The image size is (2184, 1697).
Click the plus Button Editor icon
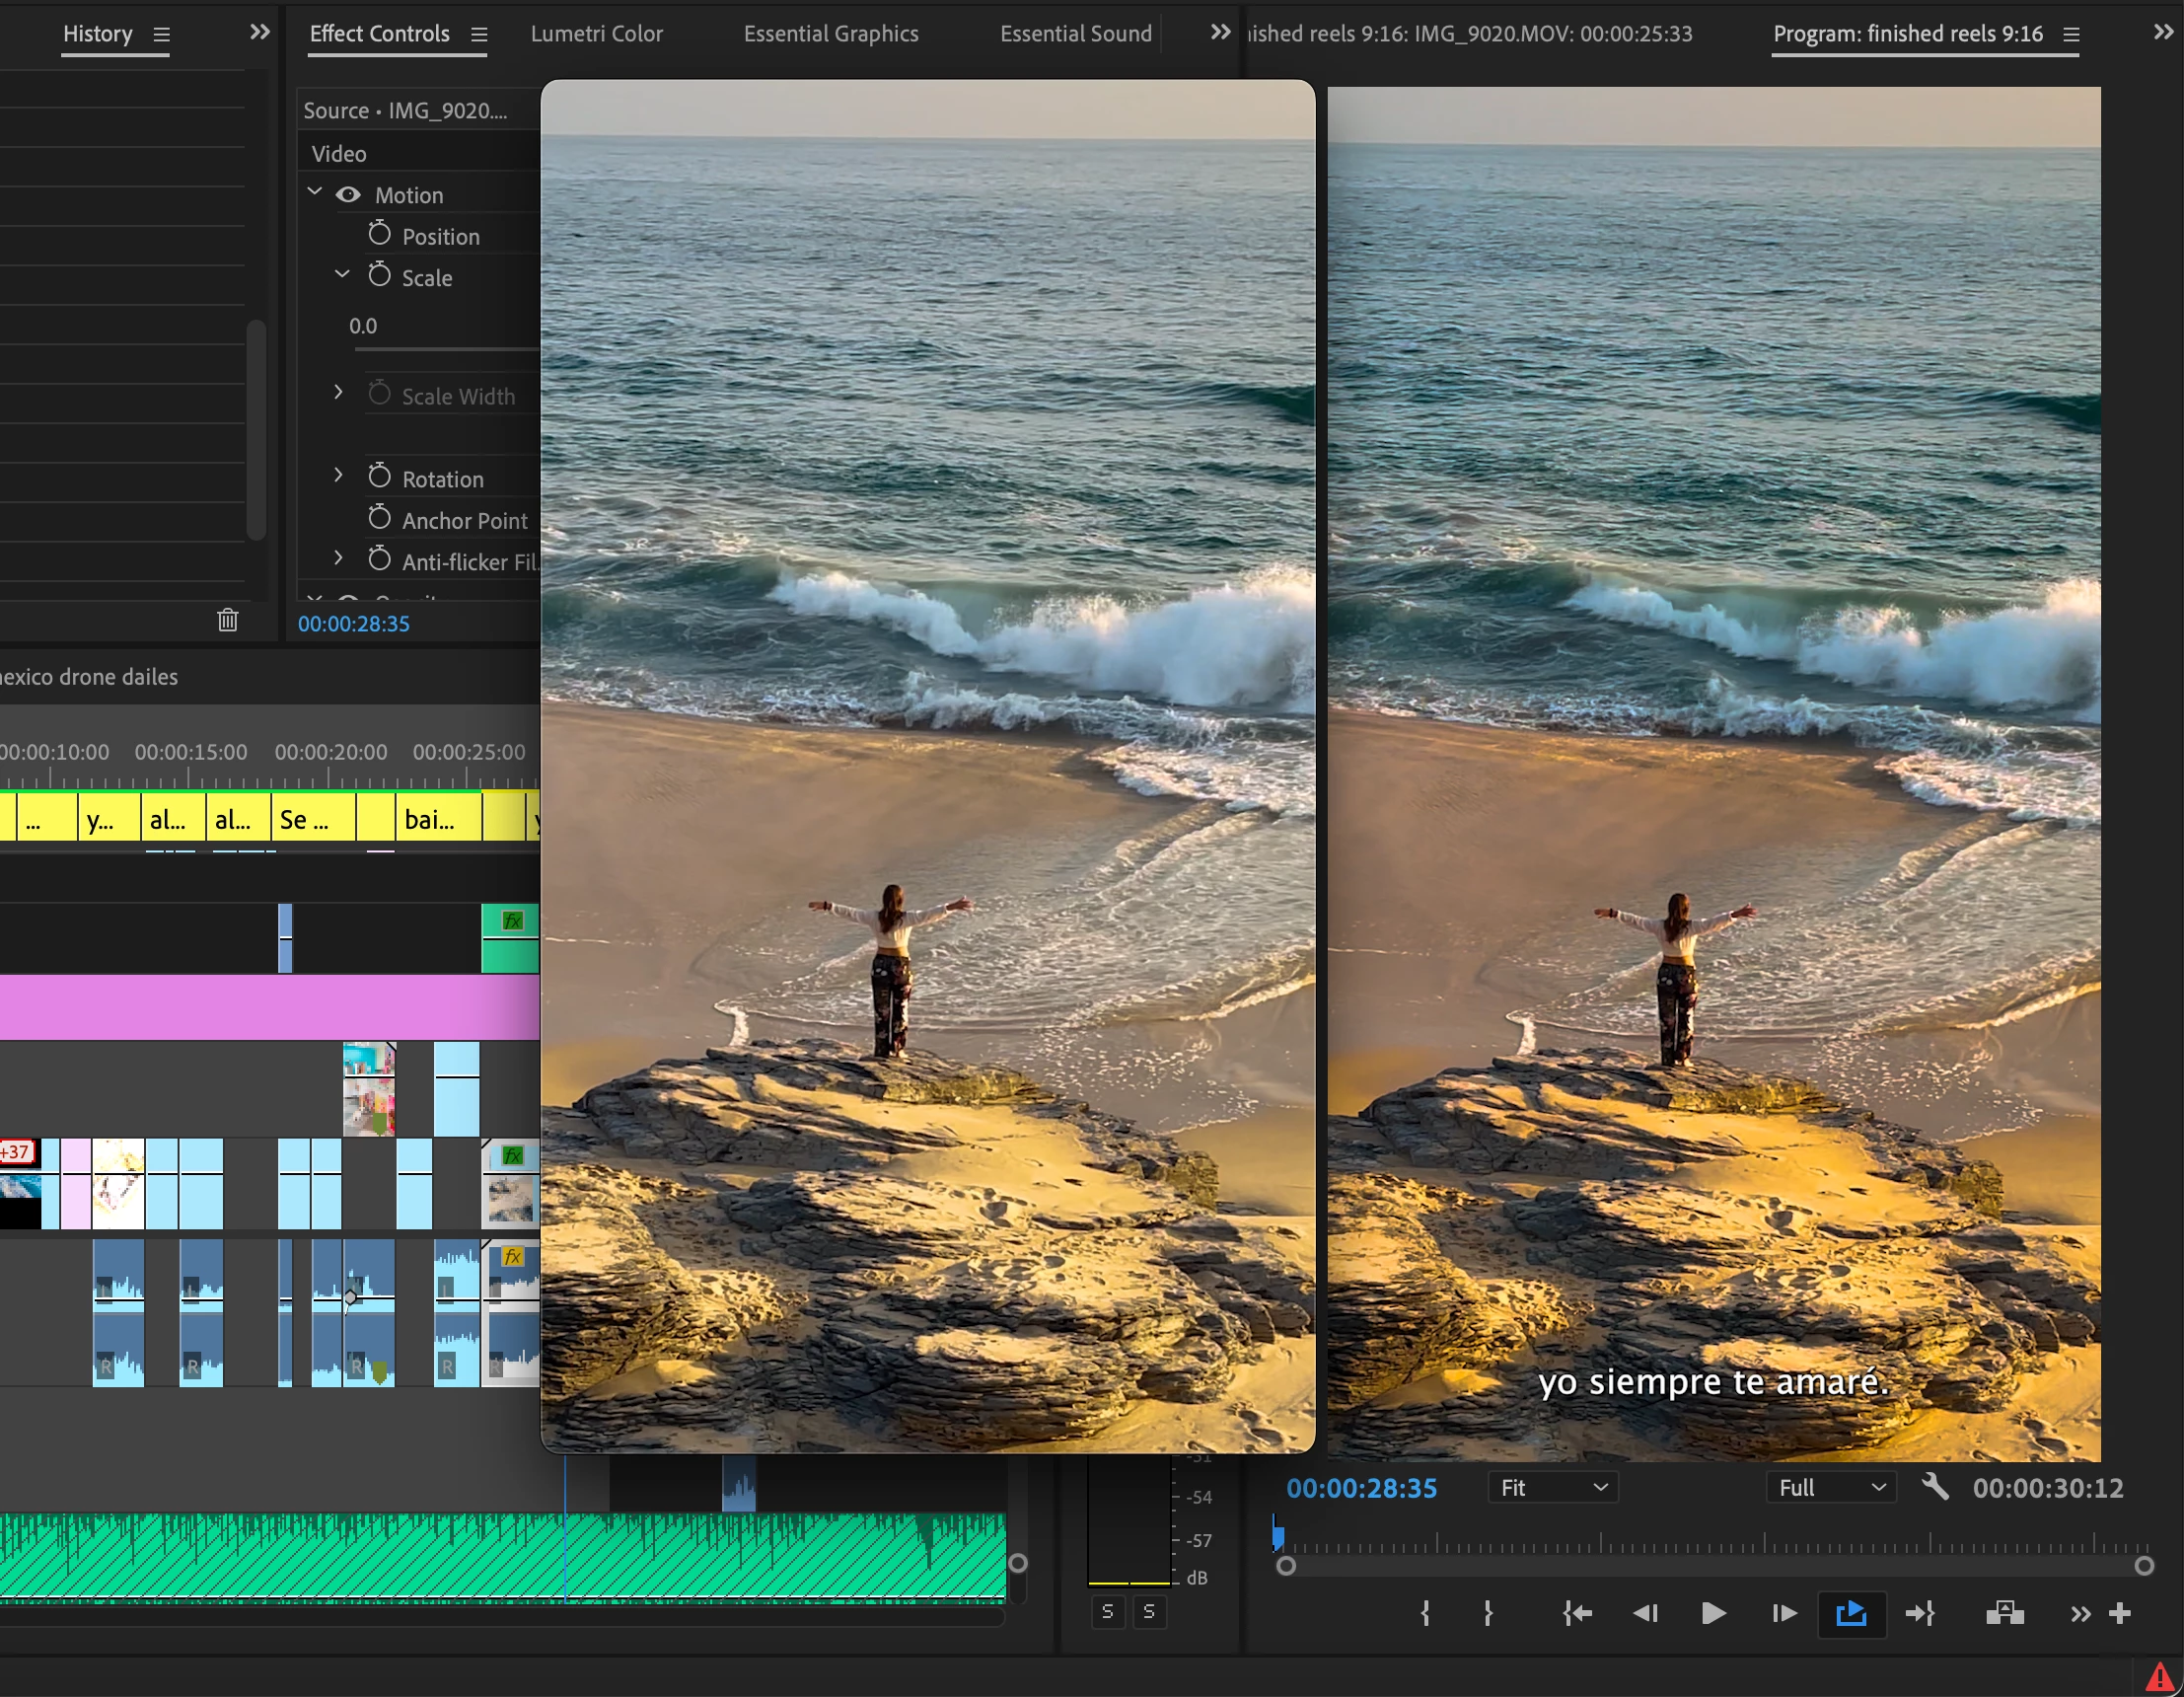coord(2120,1613)
